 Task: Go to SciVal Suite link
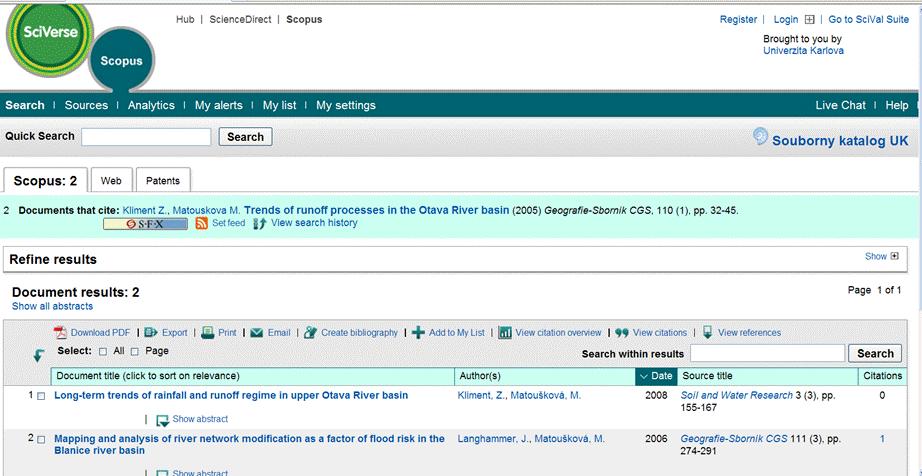click(868, 19)
